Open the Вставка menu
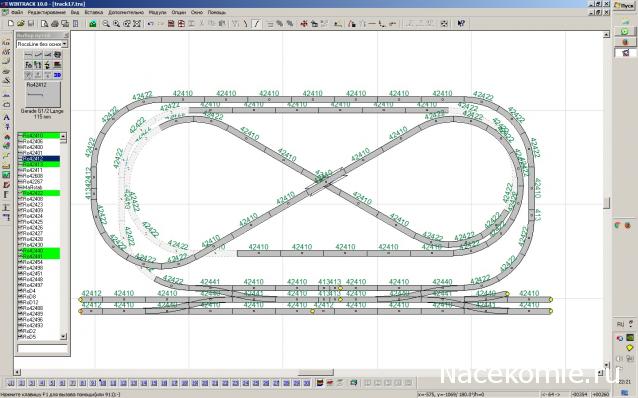The width and height of the screenshot is (638, 398). pos(94,12)
